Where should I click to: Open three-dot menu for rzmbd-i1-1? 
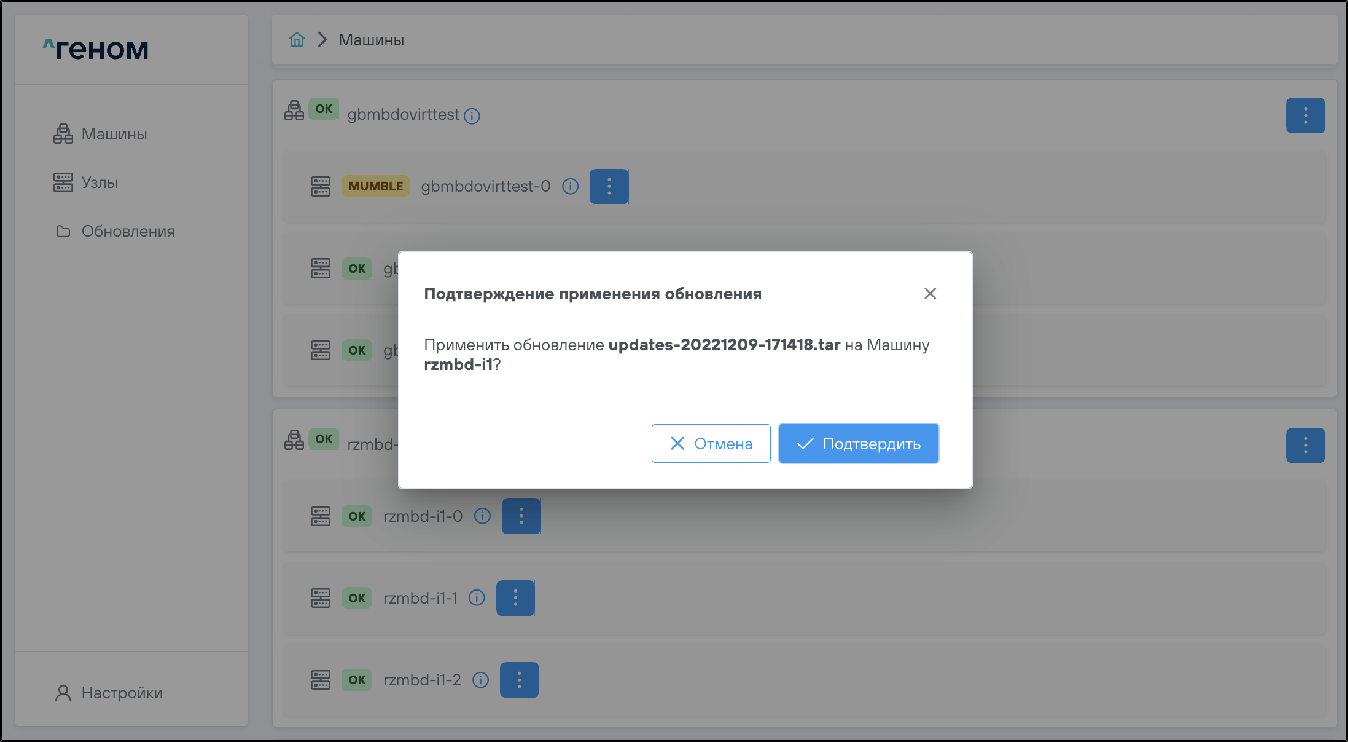(516, 598)
